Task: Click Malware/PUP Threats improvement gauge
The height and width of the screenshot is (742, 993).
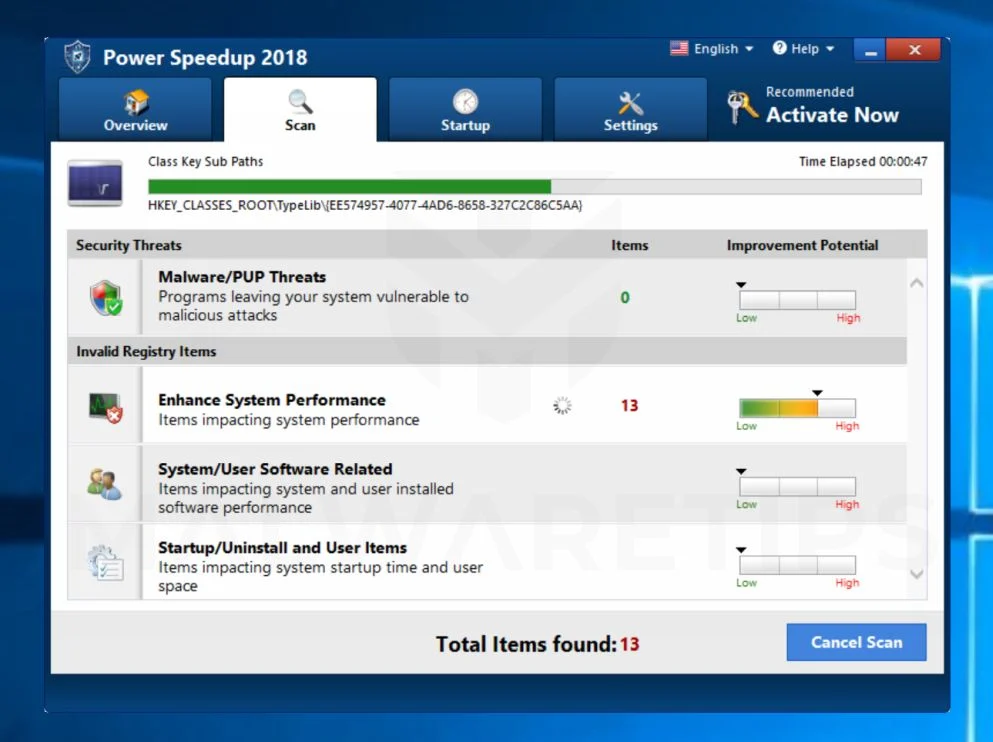Action: point(797,299)
